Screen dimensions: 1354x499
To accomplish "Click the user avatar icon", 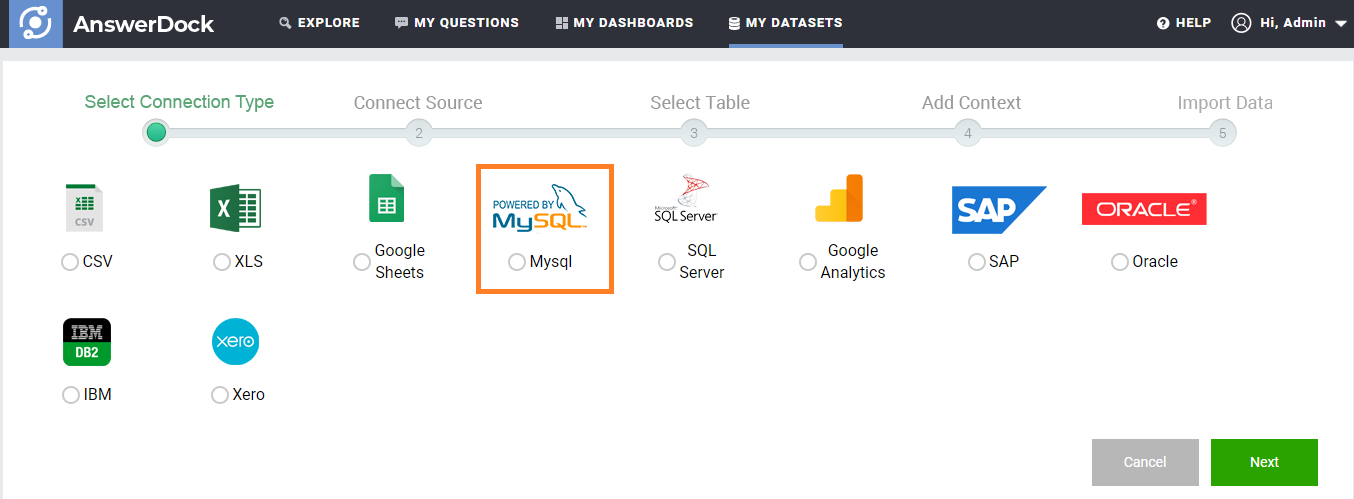I will pyautogui.click(x=1241, y=23).
